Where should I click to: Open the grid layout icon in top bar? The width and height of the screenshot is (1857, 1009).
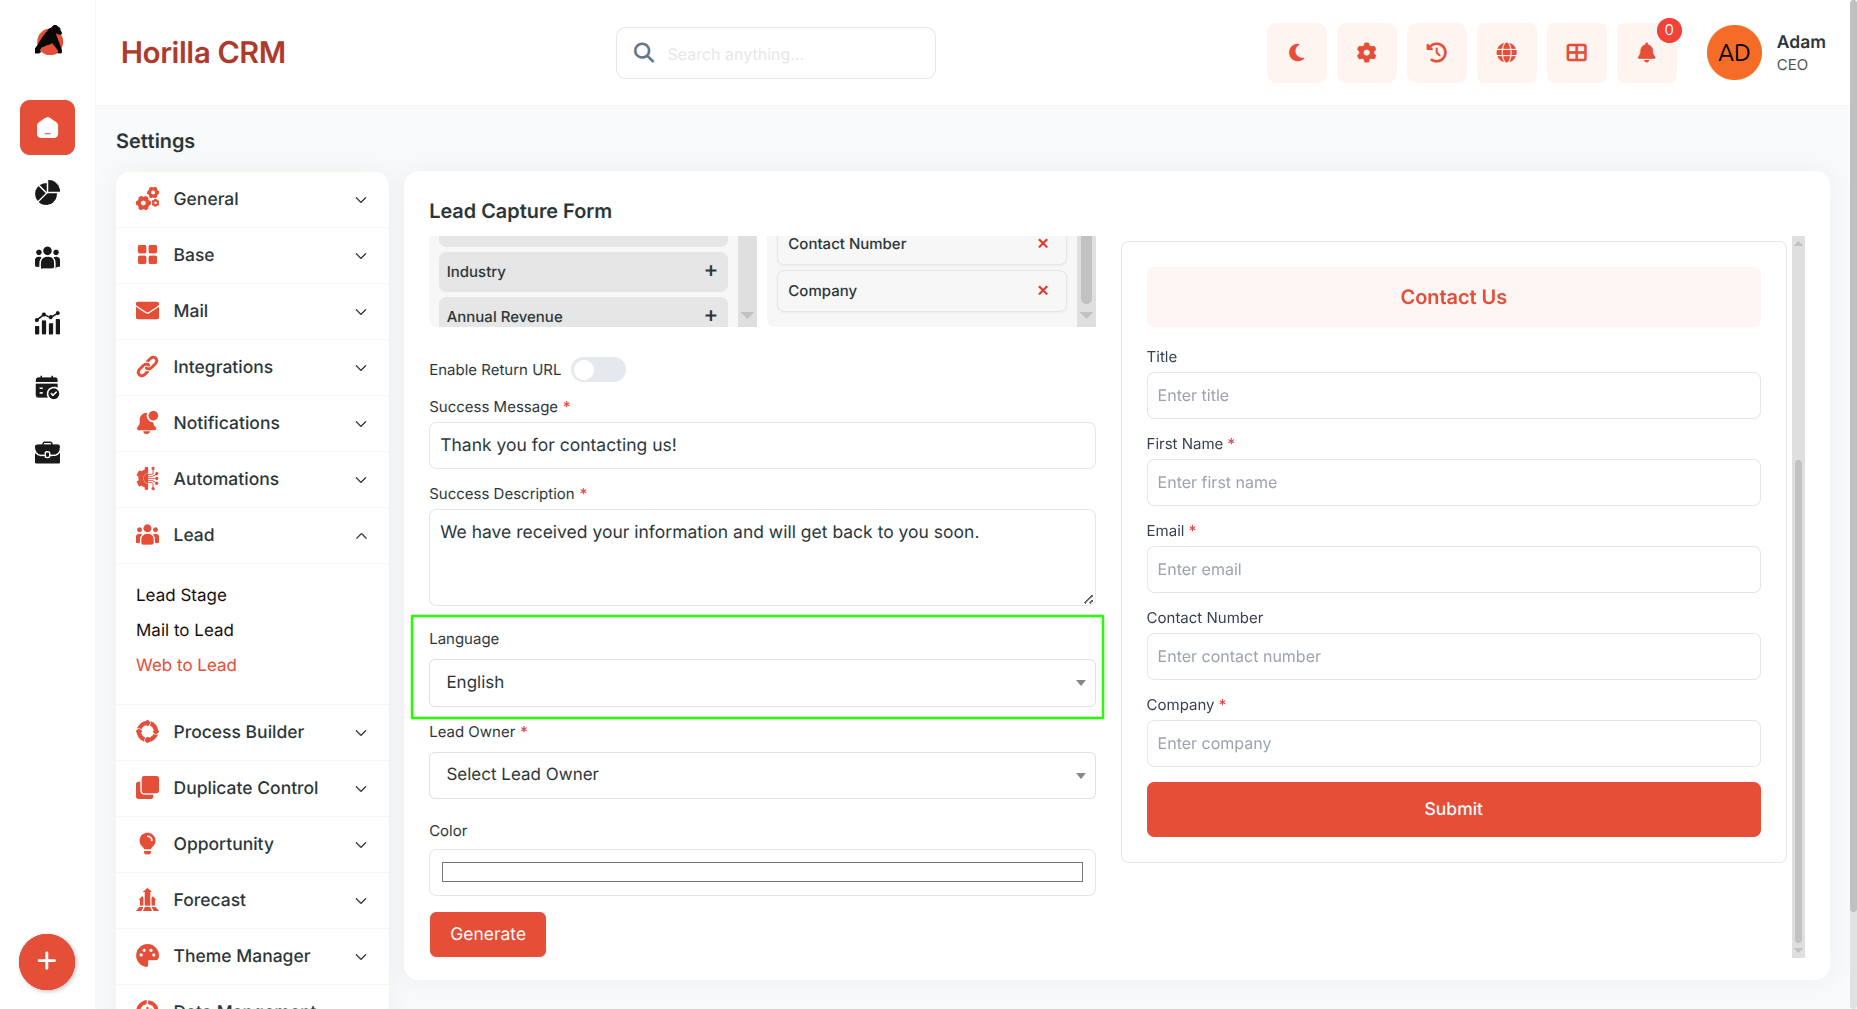point(1576,53)
